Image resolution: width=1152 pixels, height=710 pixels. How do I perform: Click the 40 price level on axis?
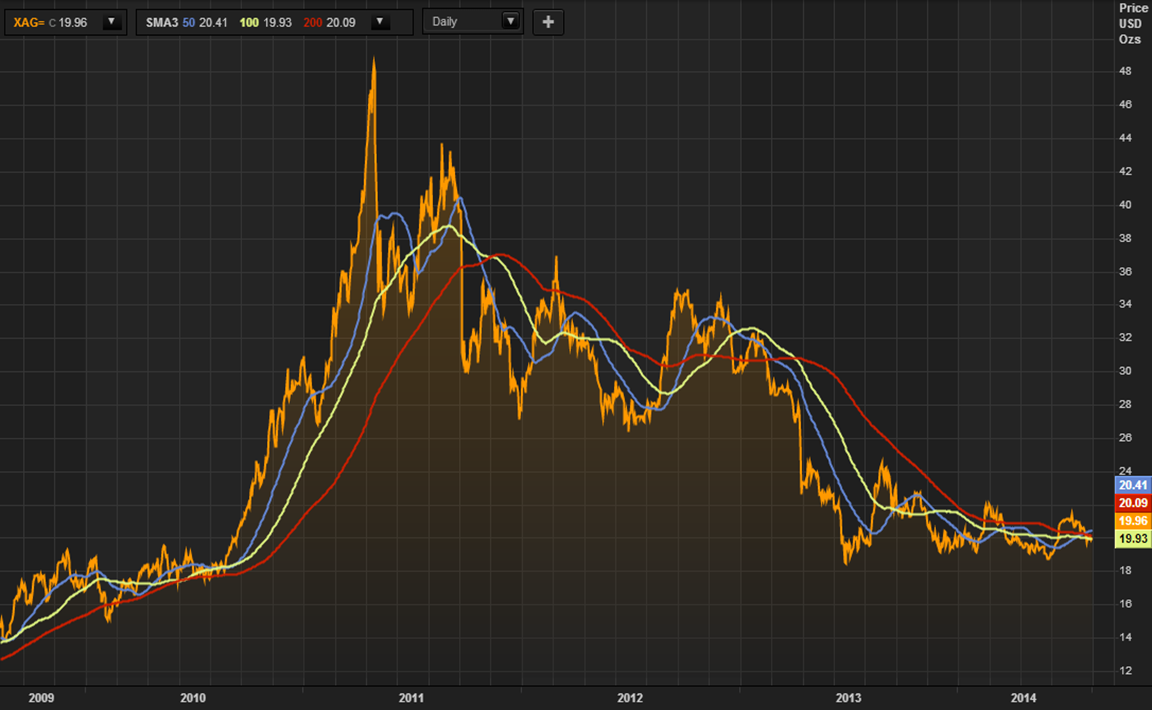pos(1125,204)
